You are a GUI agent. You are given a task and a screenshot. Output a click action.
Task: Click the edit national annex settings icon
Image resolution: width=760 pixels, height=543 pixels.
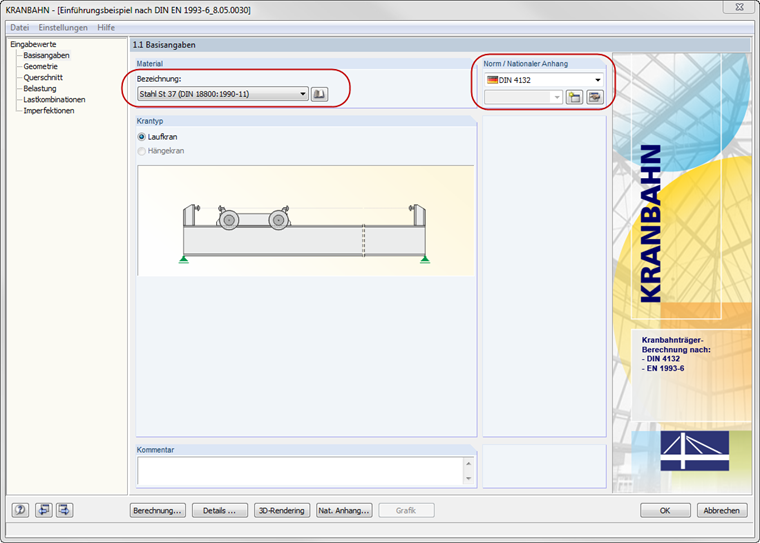[595, 97]
